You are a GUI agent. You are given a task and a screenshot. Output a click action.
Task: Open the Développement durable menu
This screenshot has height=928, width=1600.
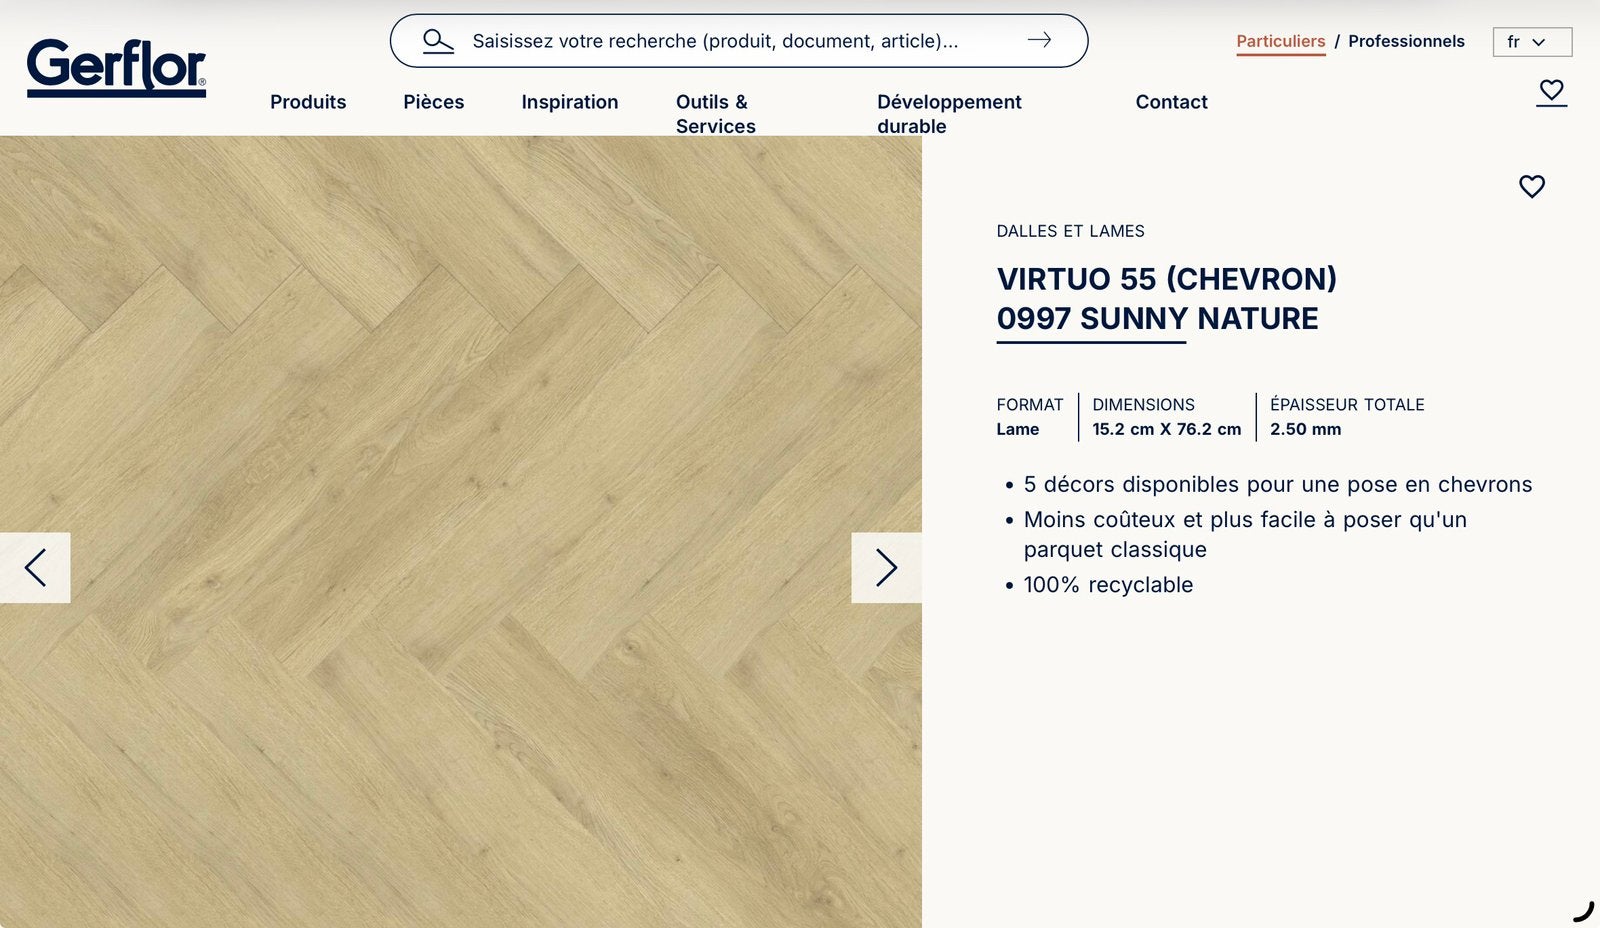[949, 114]
